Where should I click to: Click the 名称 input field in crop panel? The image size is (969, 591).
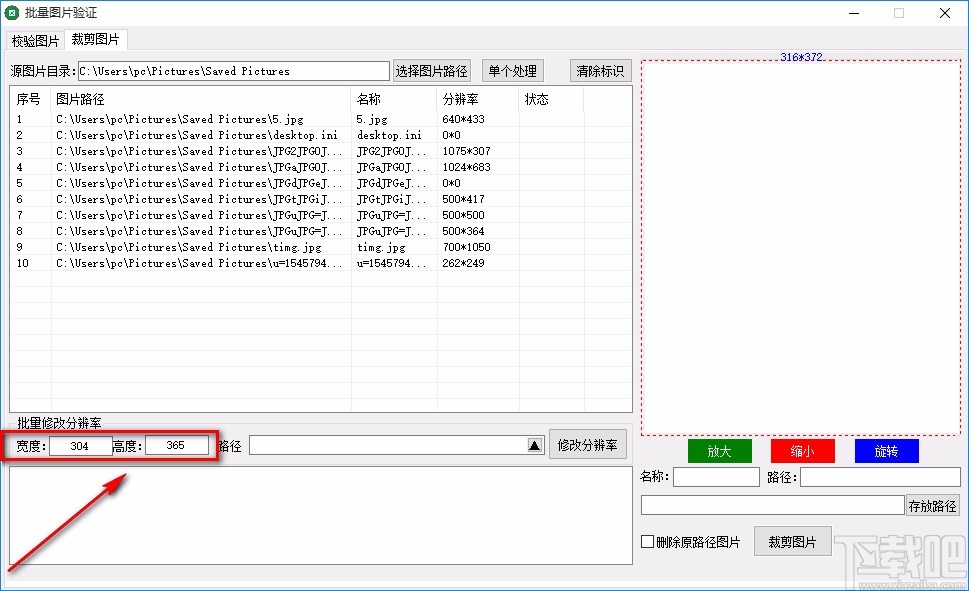click(716, 477)
